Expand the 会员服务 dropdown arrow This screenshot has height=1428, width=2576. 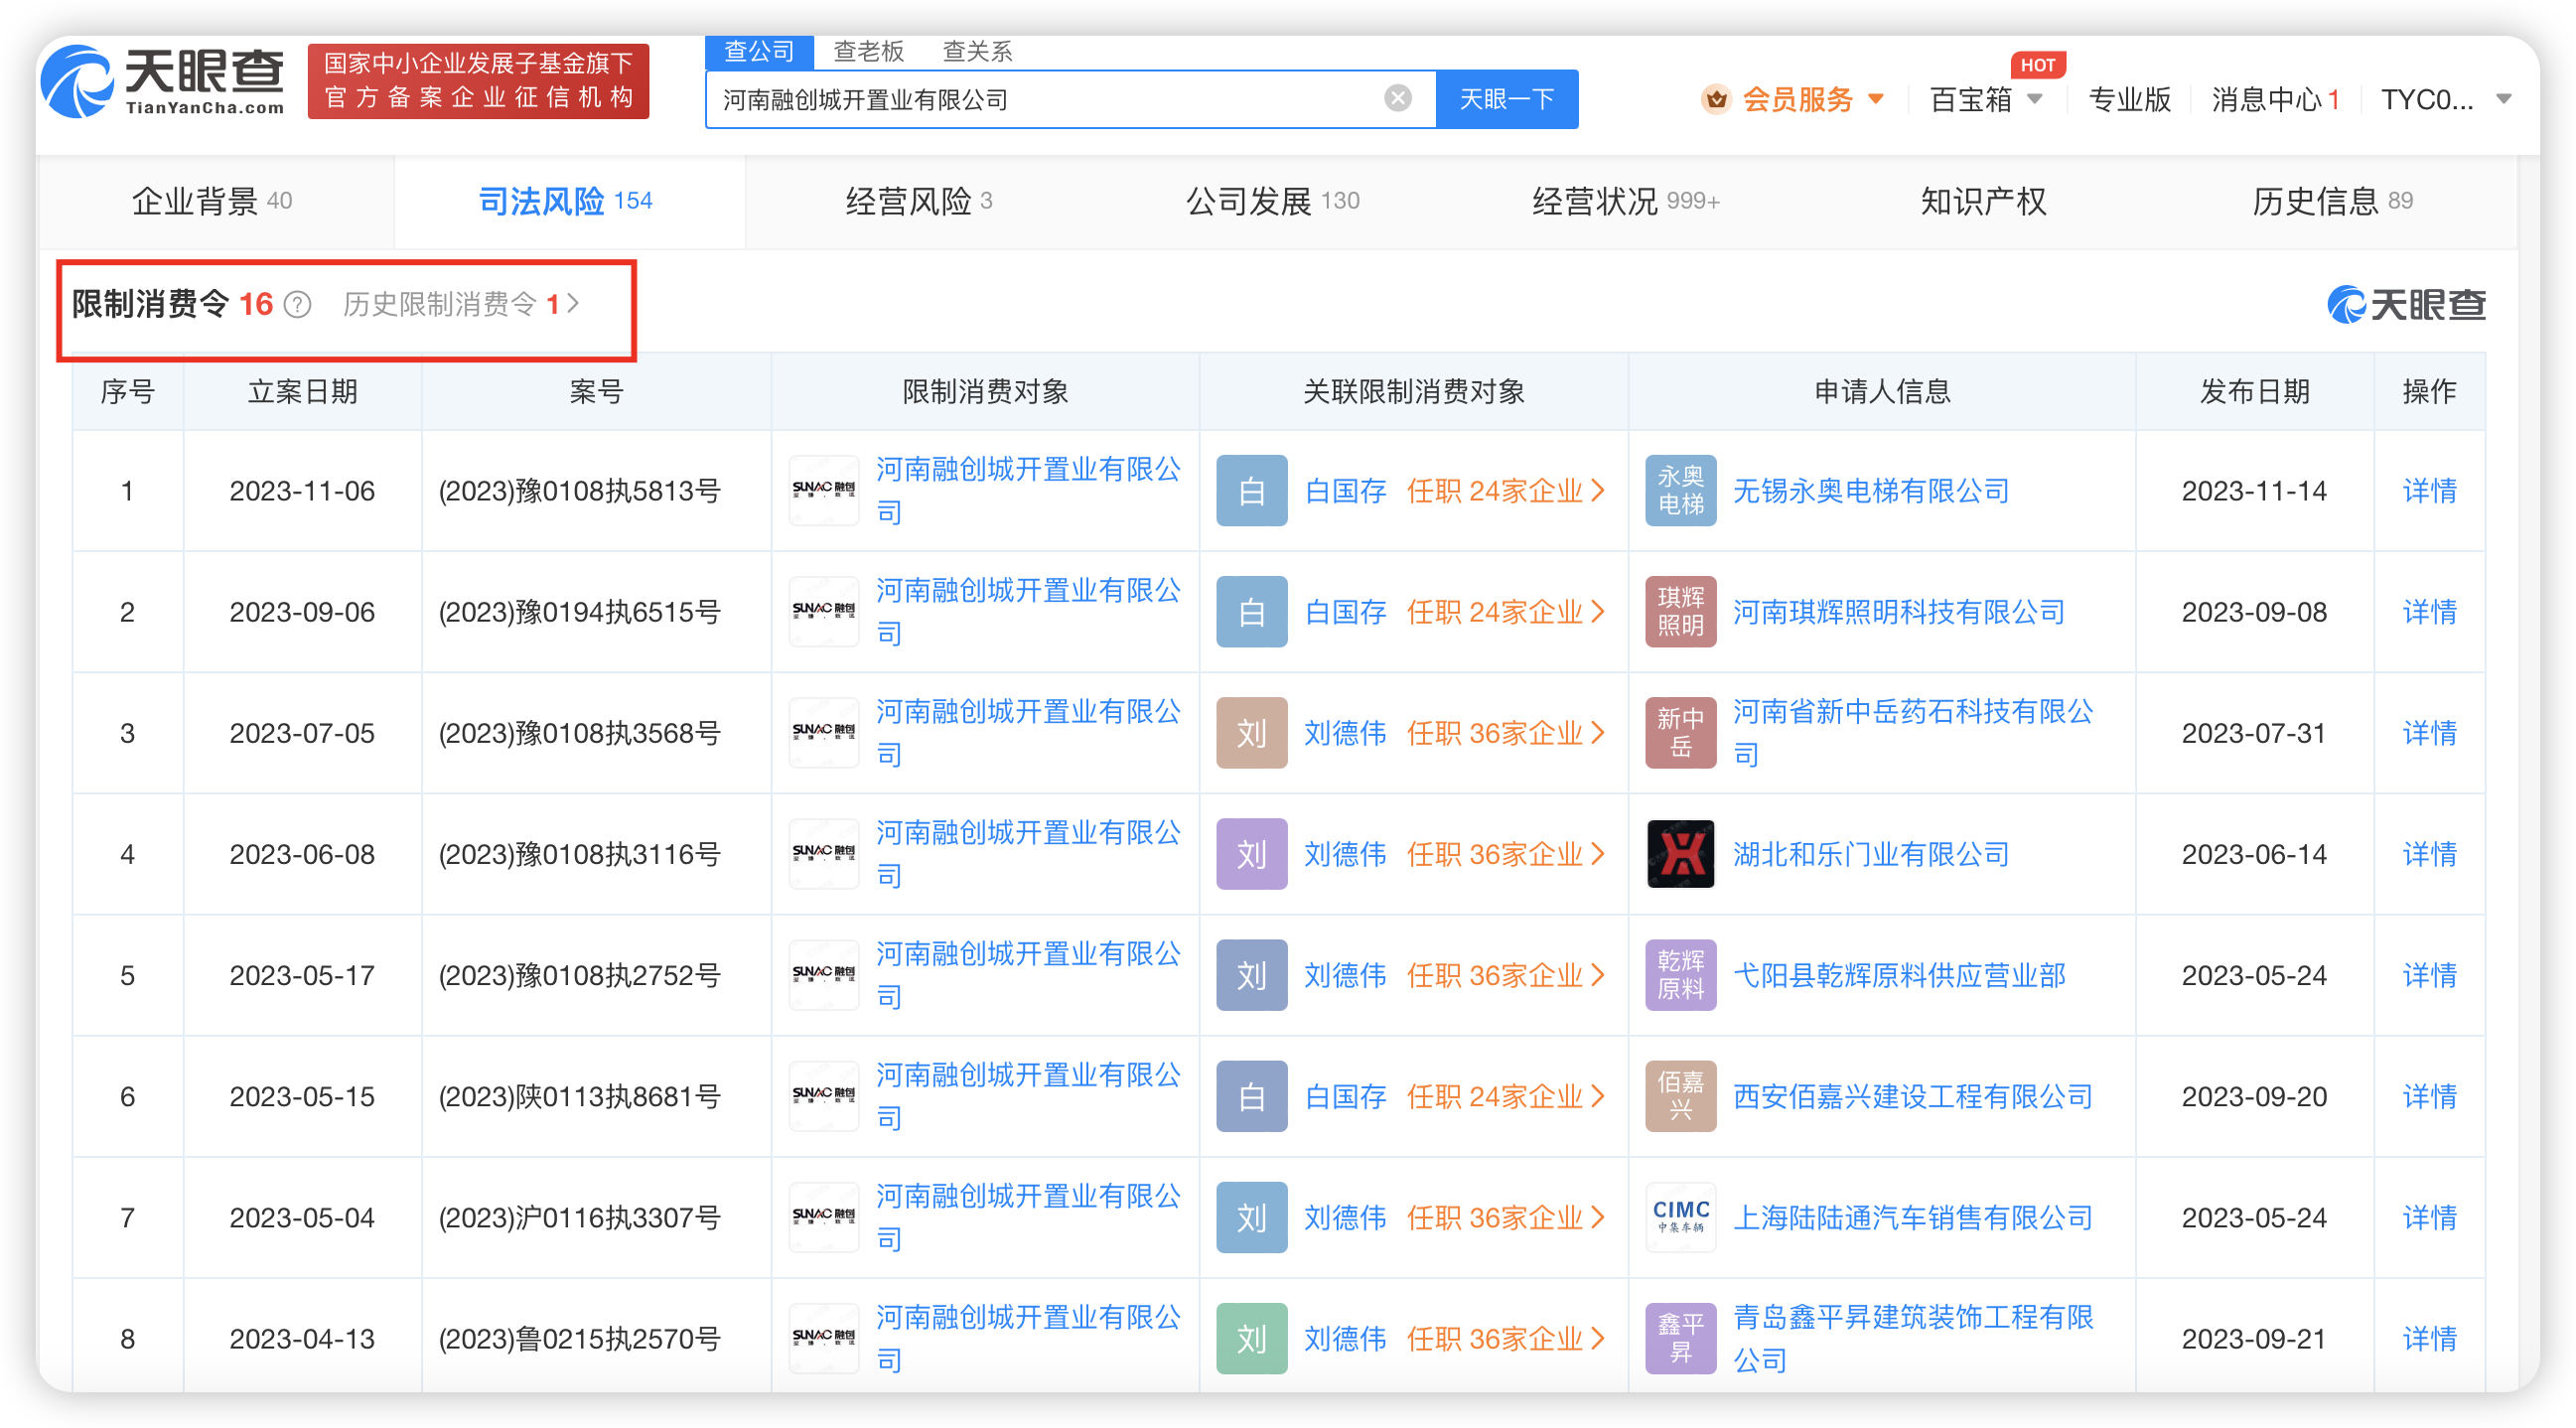coord(1876,99)
